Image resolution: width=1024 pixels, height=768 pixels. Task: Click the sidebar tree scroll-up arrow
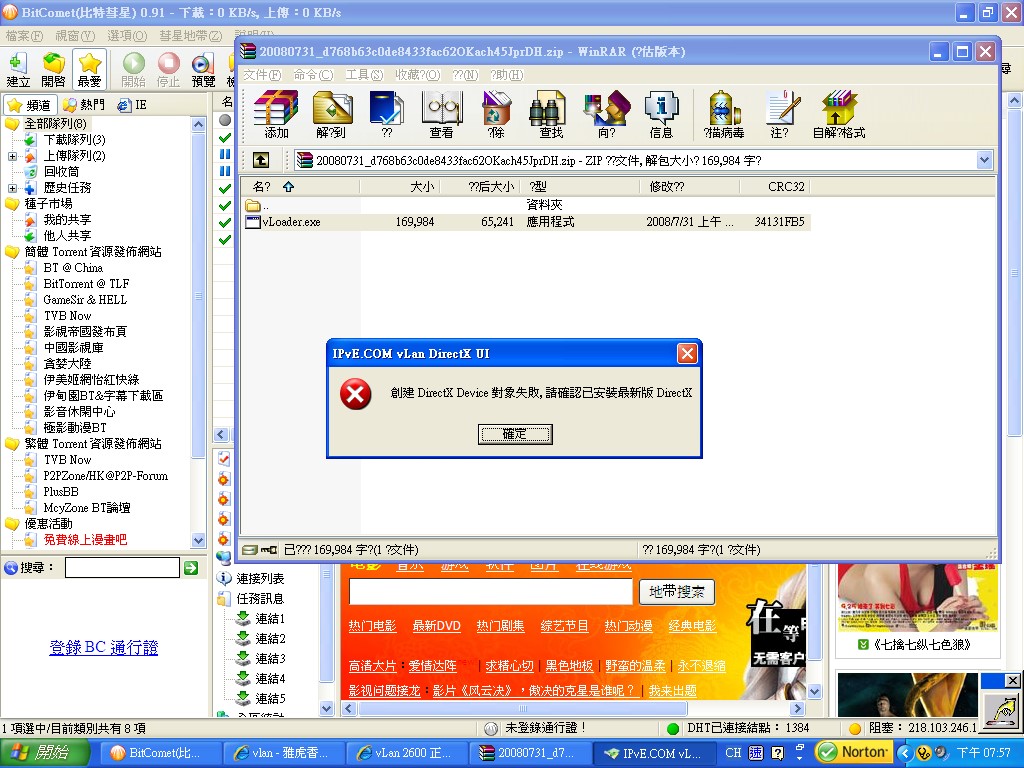[199, 124]
